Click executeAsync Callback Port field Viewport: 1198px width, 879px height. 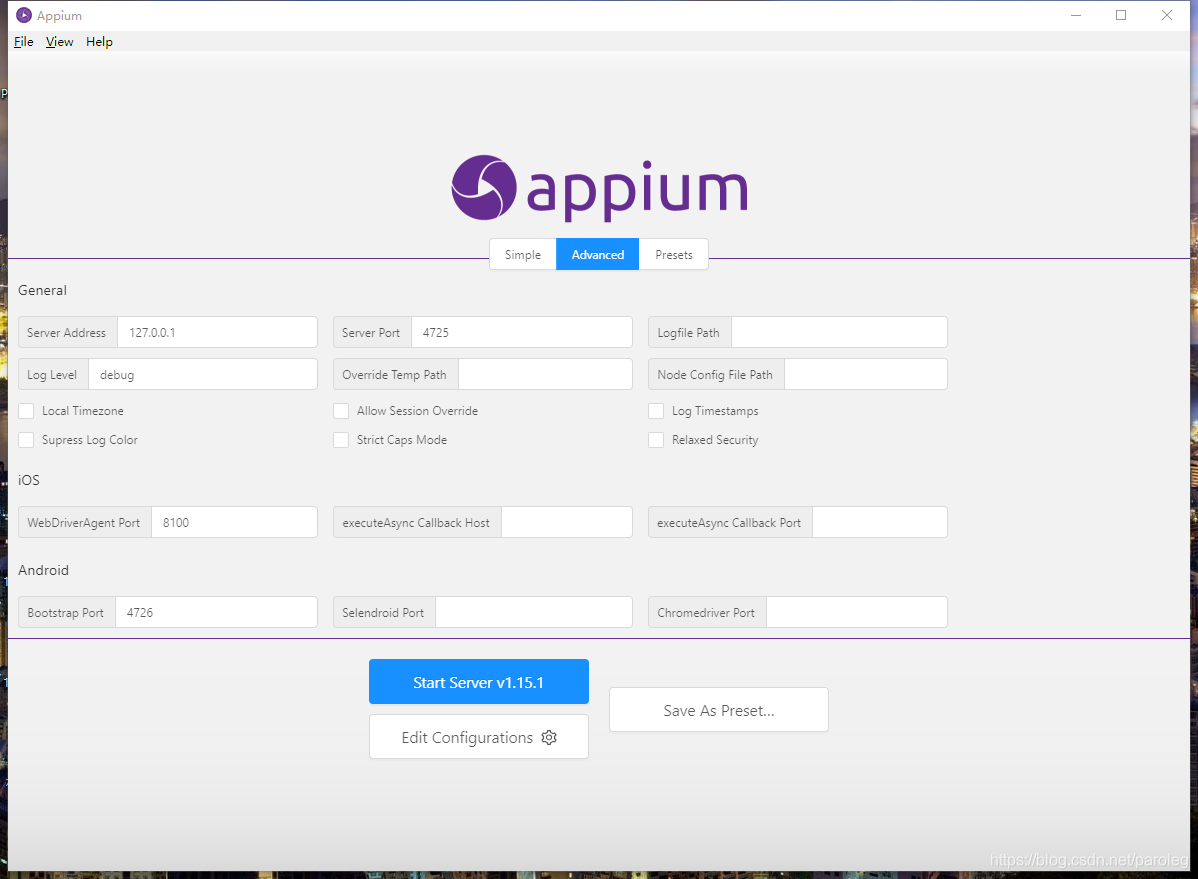[x=880, y=523]
